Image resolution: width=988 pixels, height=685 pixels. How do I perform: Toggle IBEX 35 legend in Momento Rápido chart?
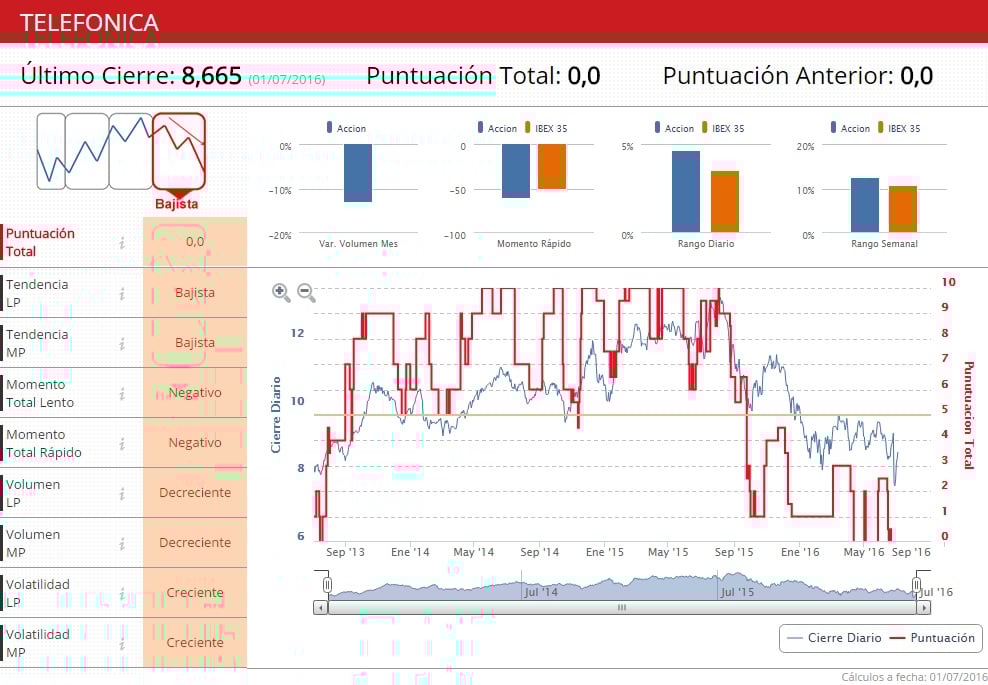coord(546,128)
